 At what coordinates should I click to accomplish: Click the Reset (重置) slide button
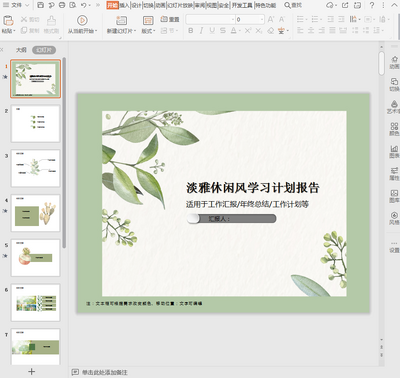click(170, 19)
